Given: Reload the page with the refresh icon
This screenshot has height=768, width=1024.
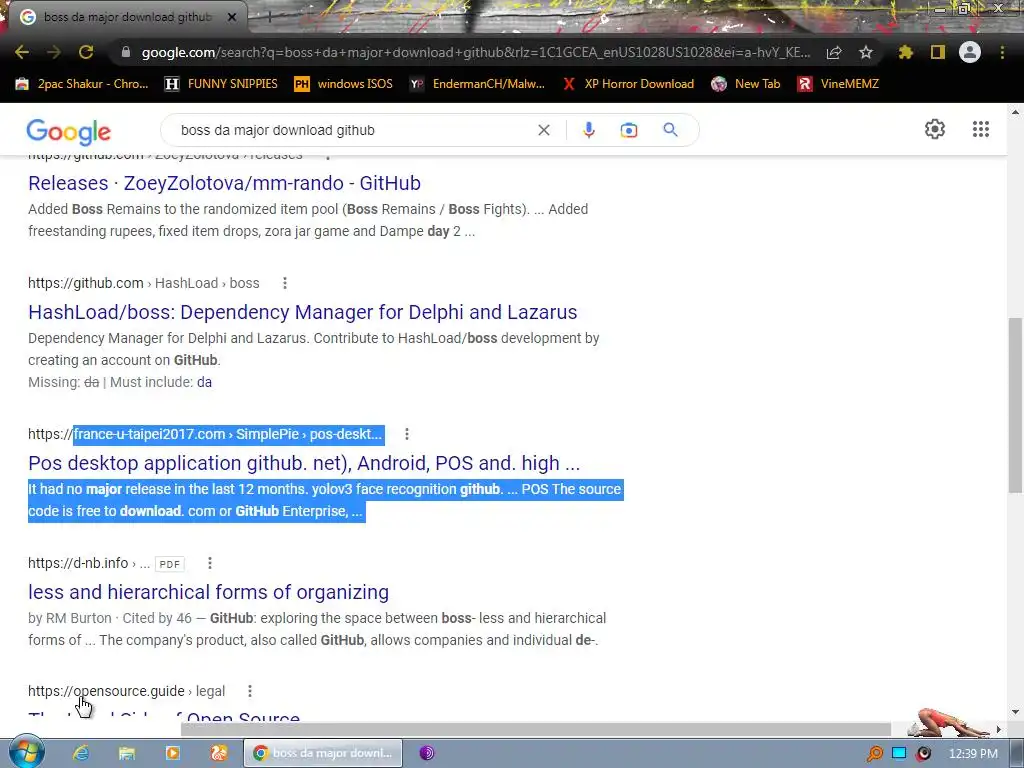Looking at the screenshot, I should coord(86,52).
